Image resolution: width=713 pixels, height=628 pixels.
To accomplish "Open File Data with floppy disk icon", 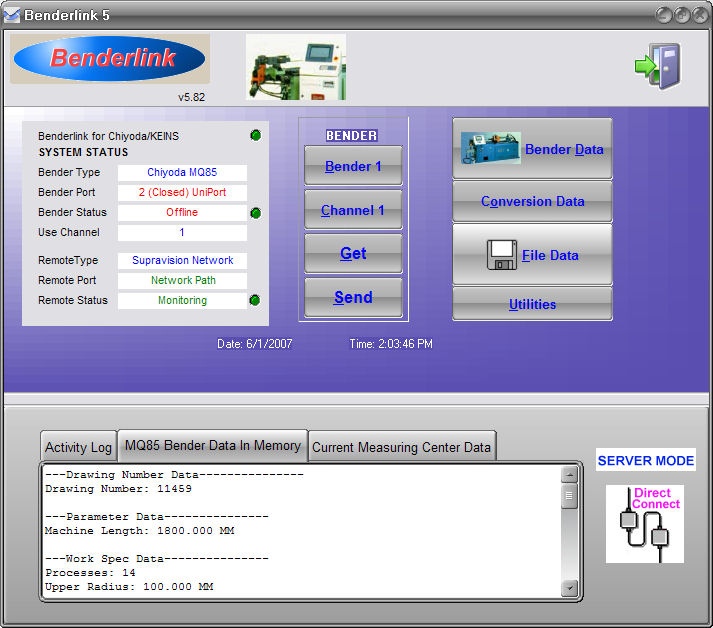I will 532,255.
